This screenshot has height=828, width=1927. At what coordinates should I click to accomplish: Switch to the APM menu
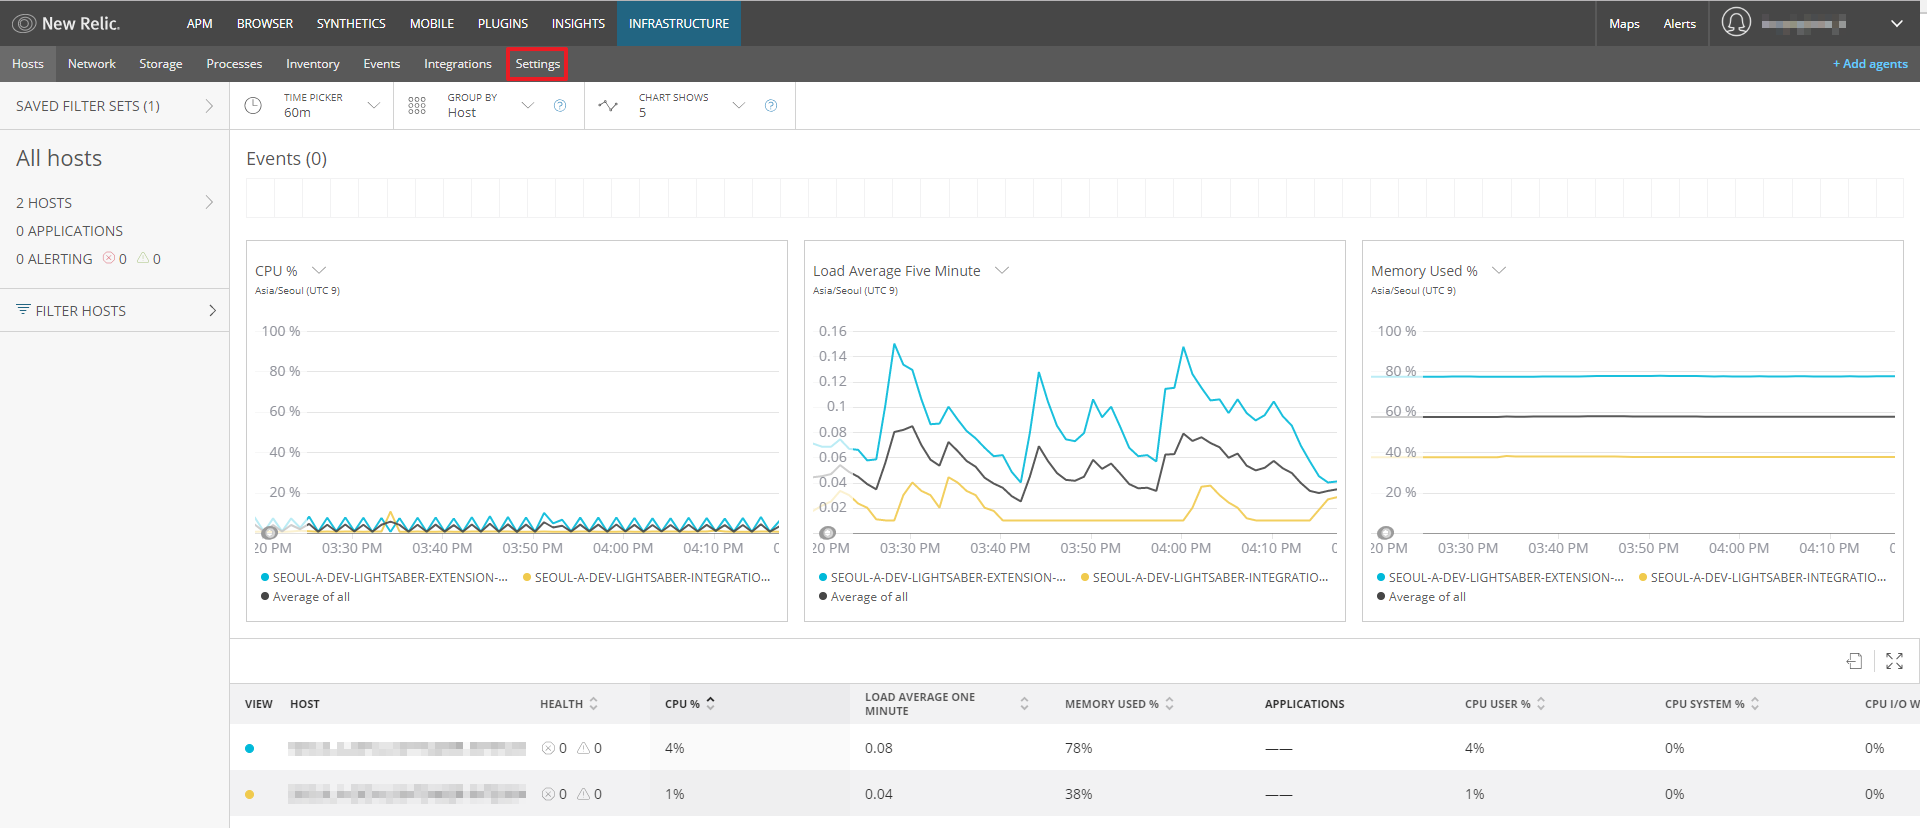[199, 23]
